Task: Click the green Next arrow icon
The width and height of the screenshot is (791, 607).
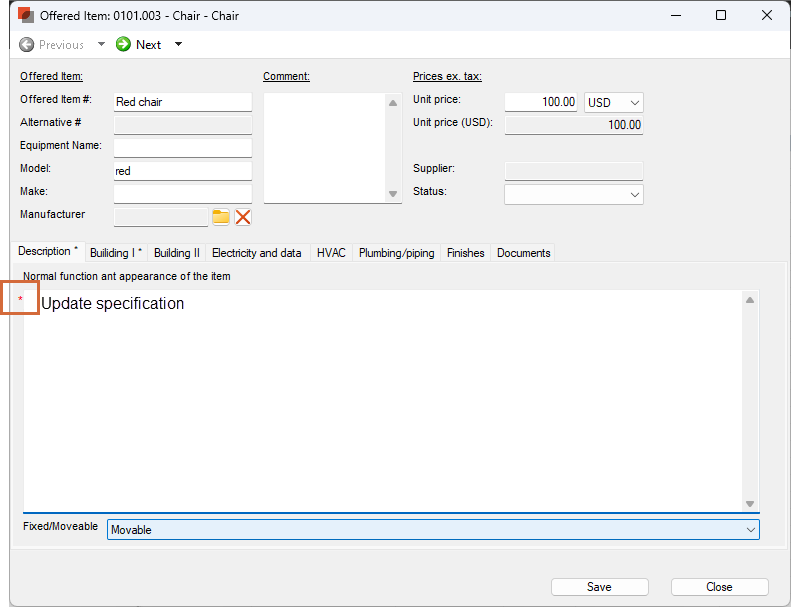Action: (x=124, y=44)
